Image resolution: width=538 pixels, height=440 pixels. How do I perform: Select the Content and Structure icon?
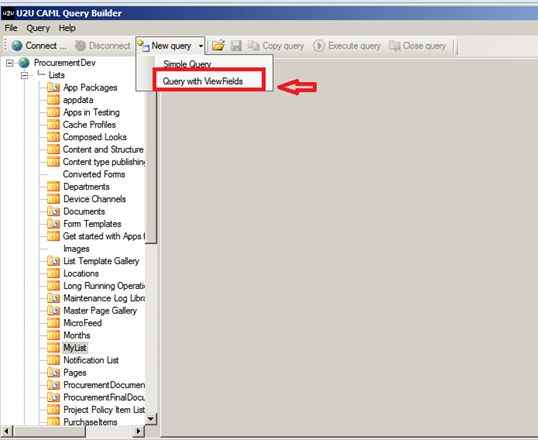pyautogui.click(x=53, y=149)
